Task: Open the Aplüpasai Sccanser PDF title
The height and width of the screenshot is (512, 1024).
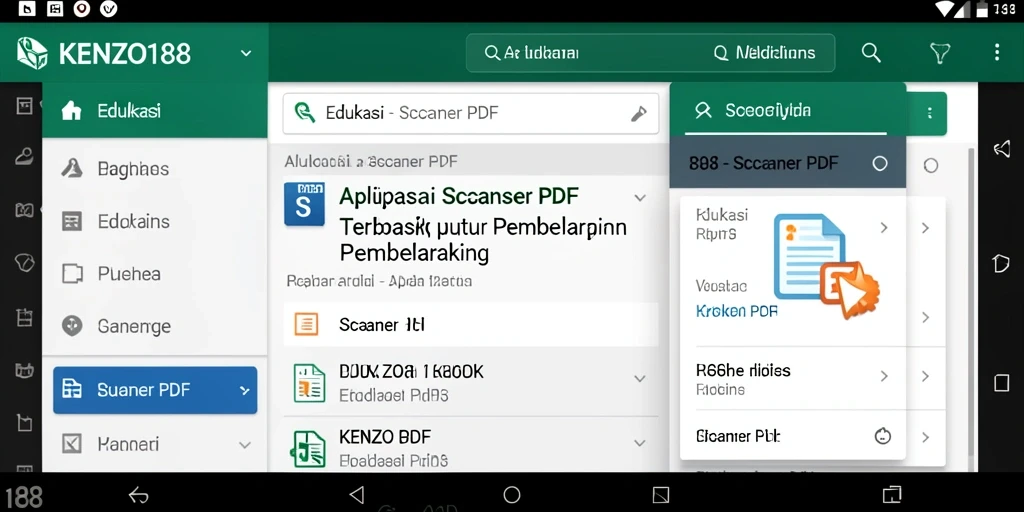Action: click(459, 195)
